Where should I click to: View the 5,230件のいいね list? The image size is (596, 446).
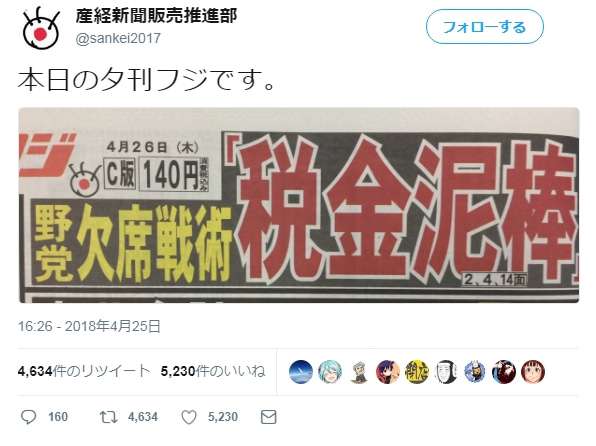[213, 371]
